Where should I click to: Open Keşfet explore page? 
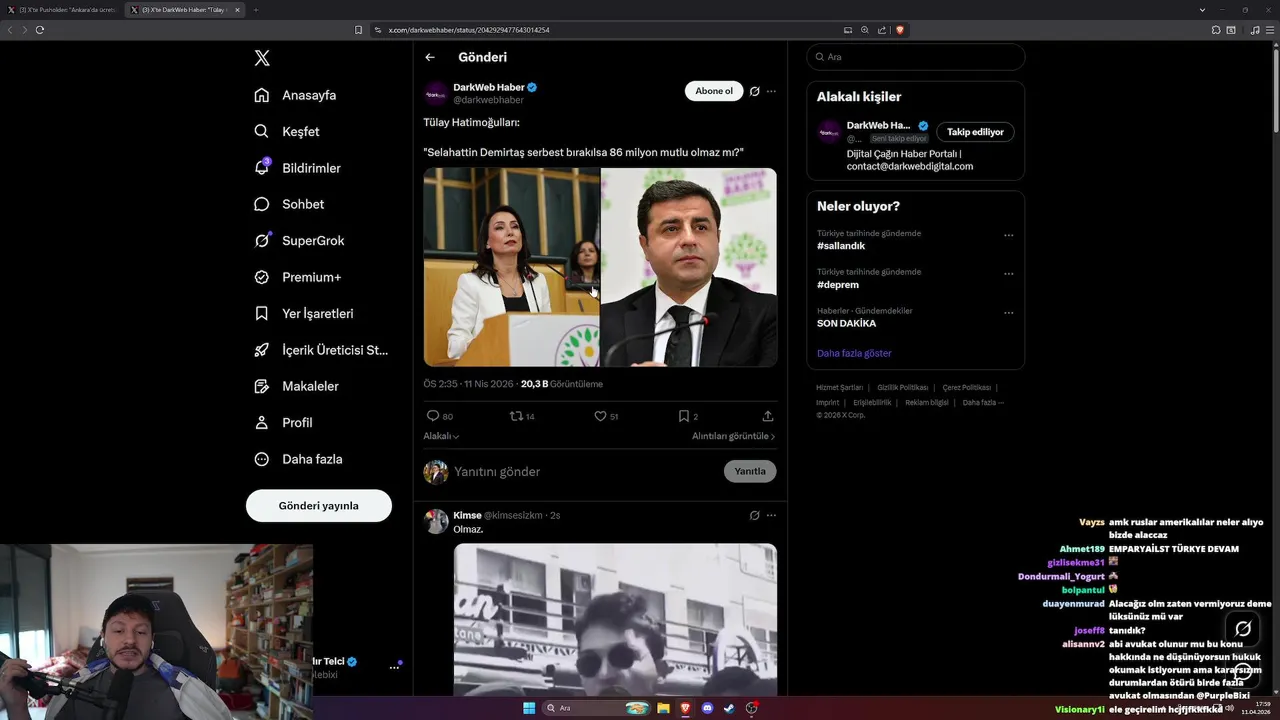tap(287, 131)
